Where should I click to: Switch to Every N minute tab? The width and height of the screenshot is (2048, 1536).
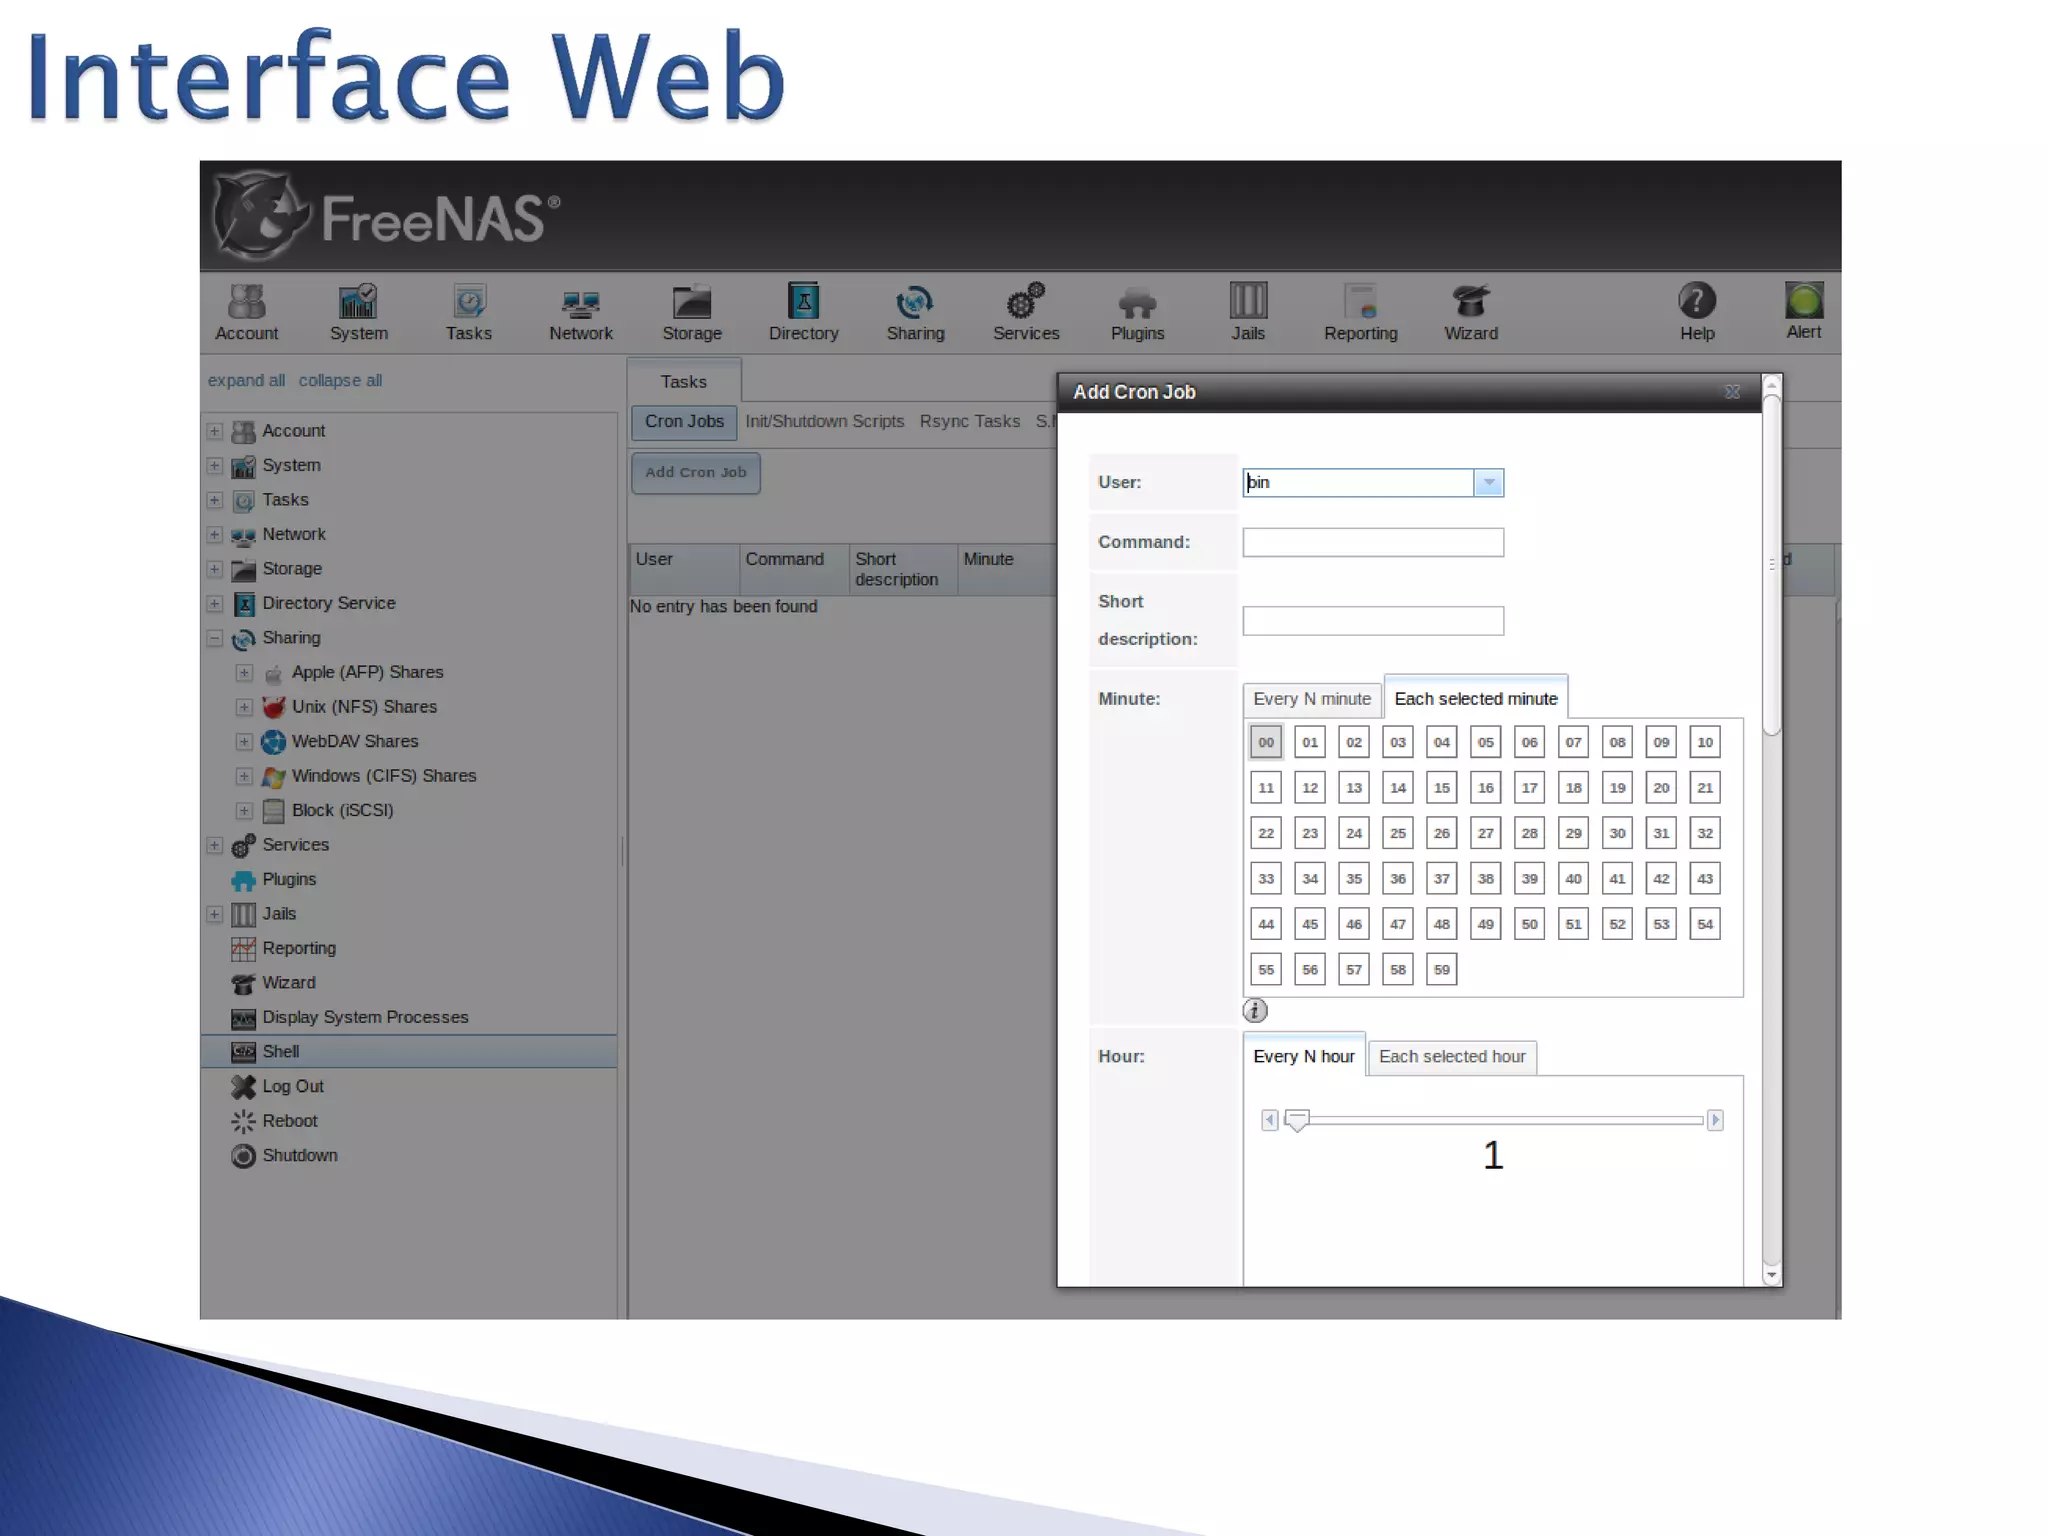tap(1311, 699)
